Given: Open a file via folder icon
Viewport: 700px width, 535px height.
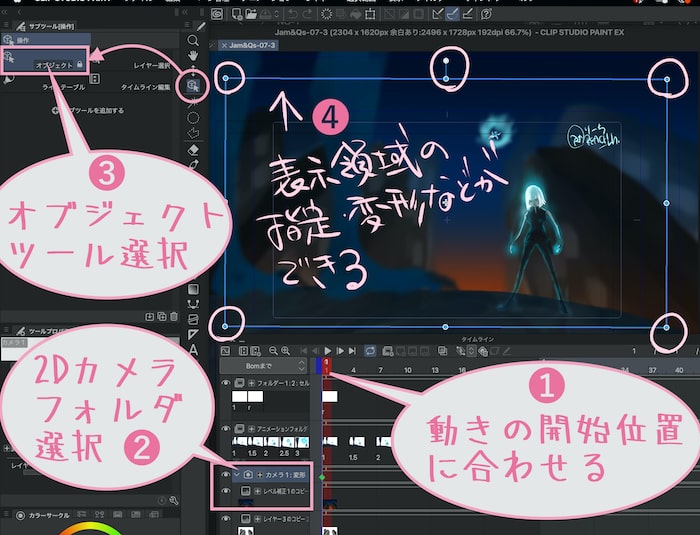Looking at the screenshot, I should point(251,14).
